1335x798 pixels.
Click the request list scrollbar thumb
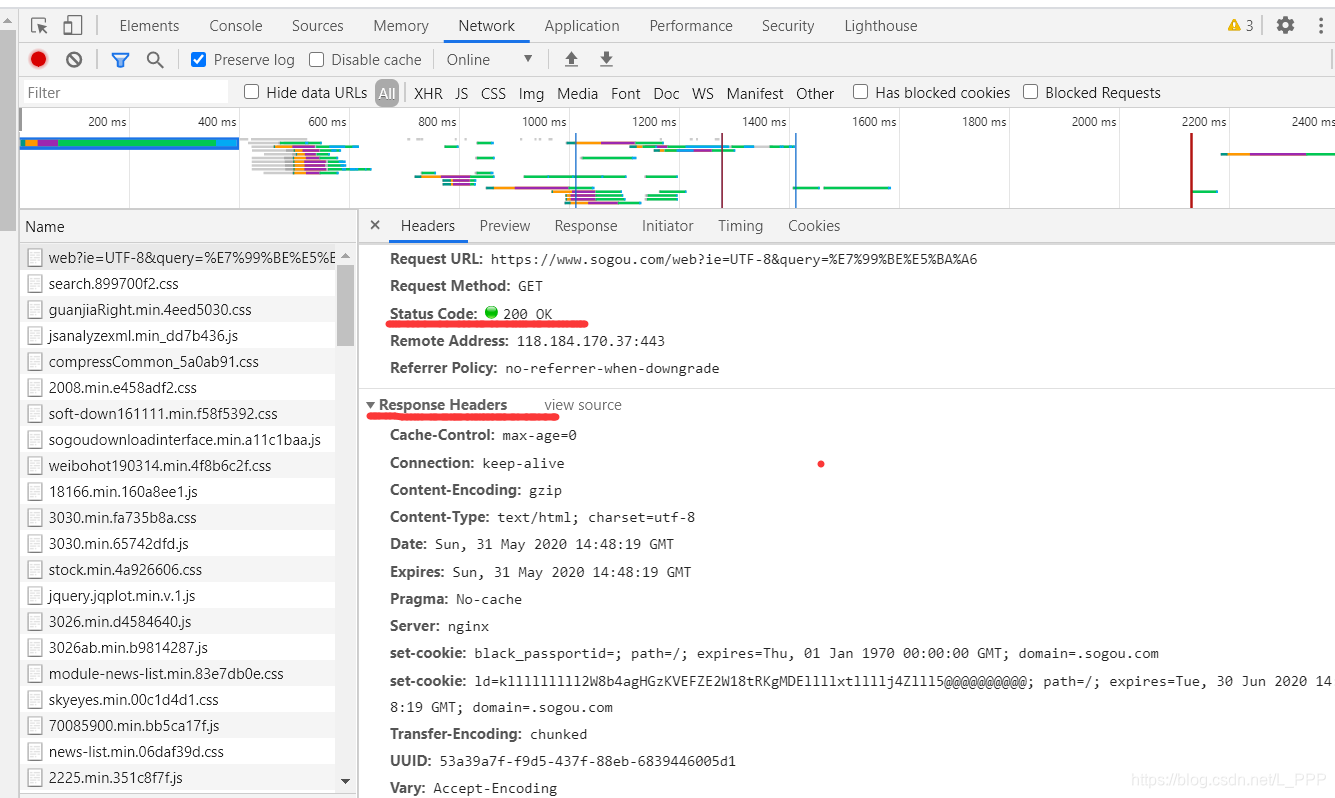pyautogui.click(x=345, y=305)
